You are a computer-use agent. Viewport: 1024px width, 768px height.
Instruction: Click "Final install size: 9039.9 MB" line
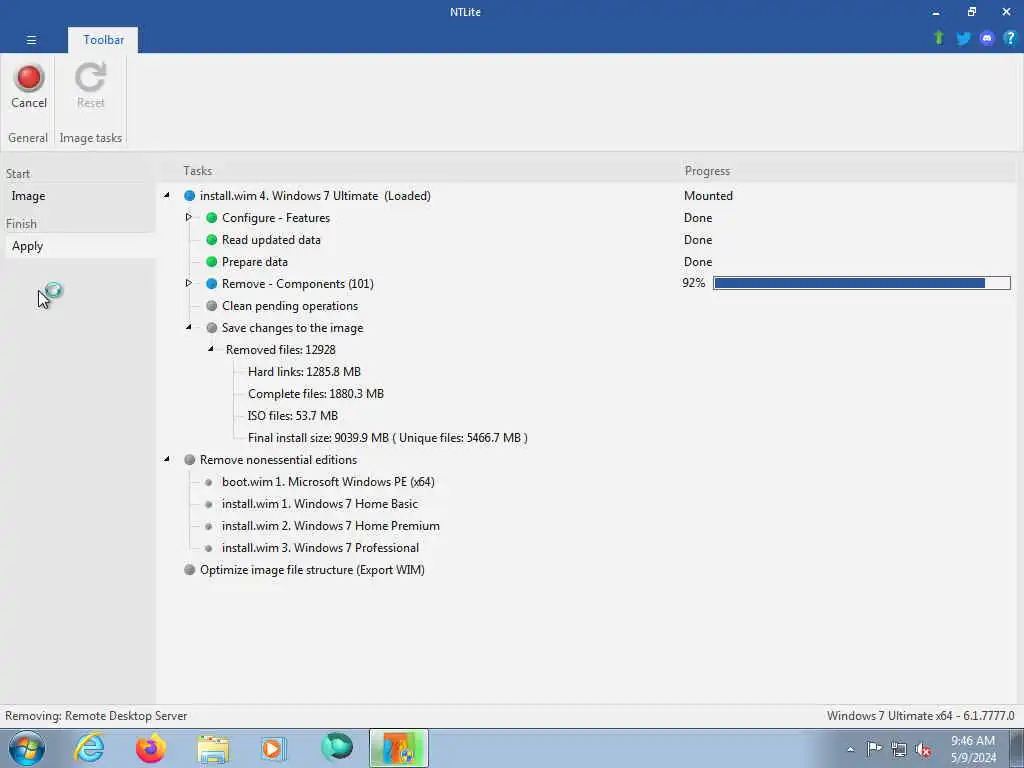click(x=388, y=438)
